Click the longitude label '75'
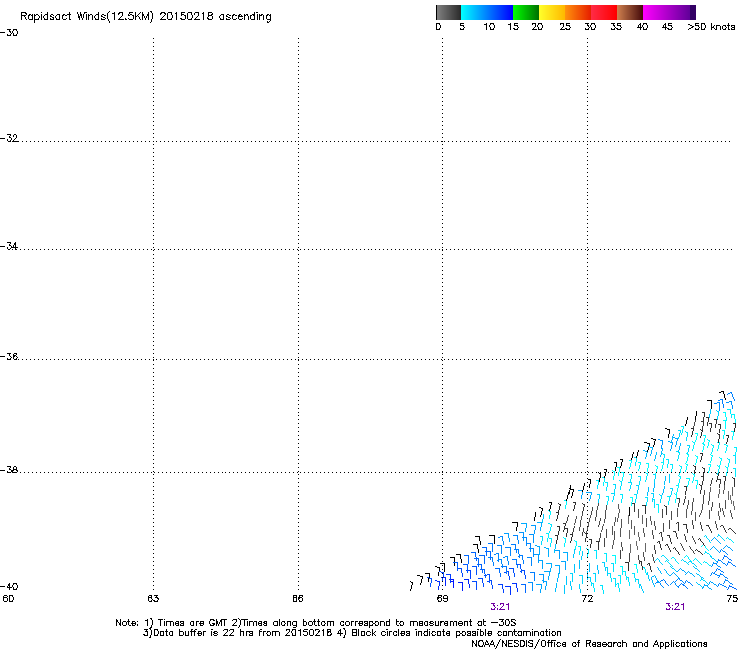The height and width of the screenshot is (650, 740). click(732, 599)
